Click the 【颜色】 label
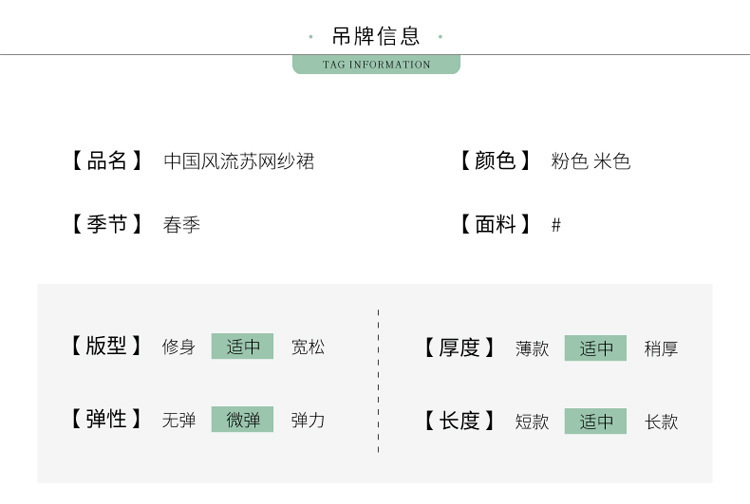The height and width of the screenshot is (504, 750). [x=495, y=161]
